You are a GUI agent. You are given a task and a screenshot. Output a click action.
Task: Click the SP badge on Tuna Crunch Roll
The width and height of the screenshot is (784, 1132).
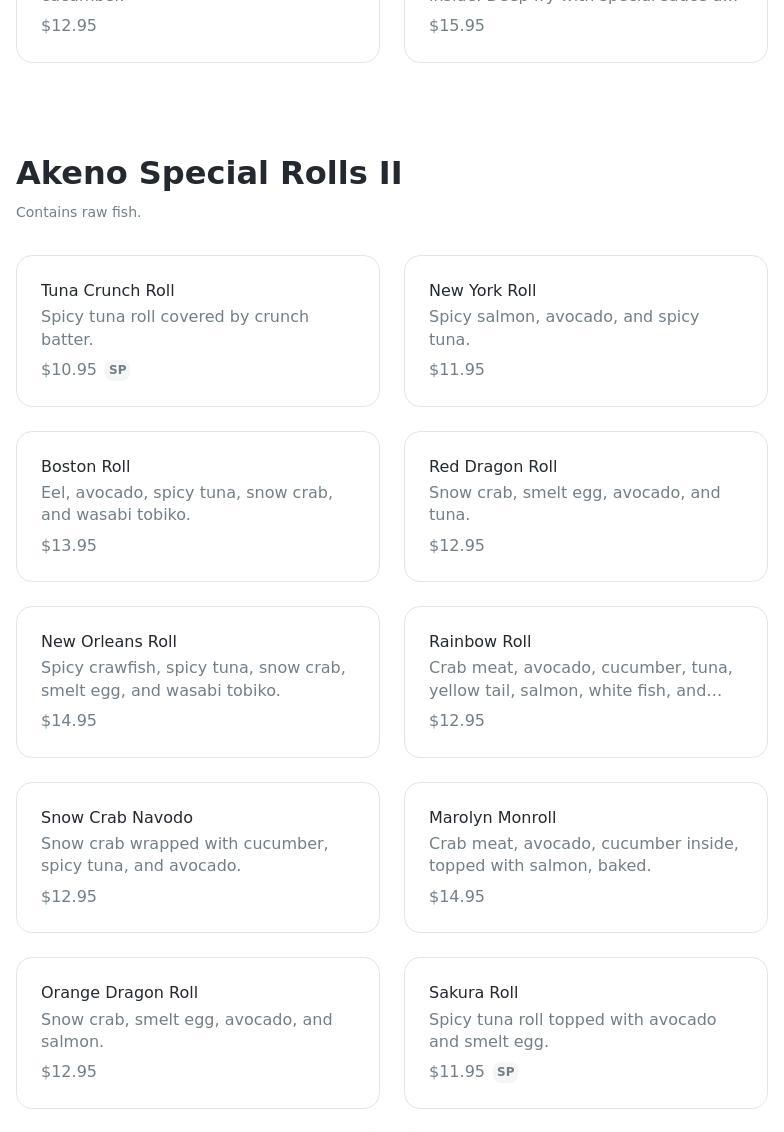click(118, 370)
